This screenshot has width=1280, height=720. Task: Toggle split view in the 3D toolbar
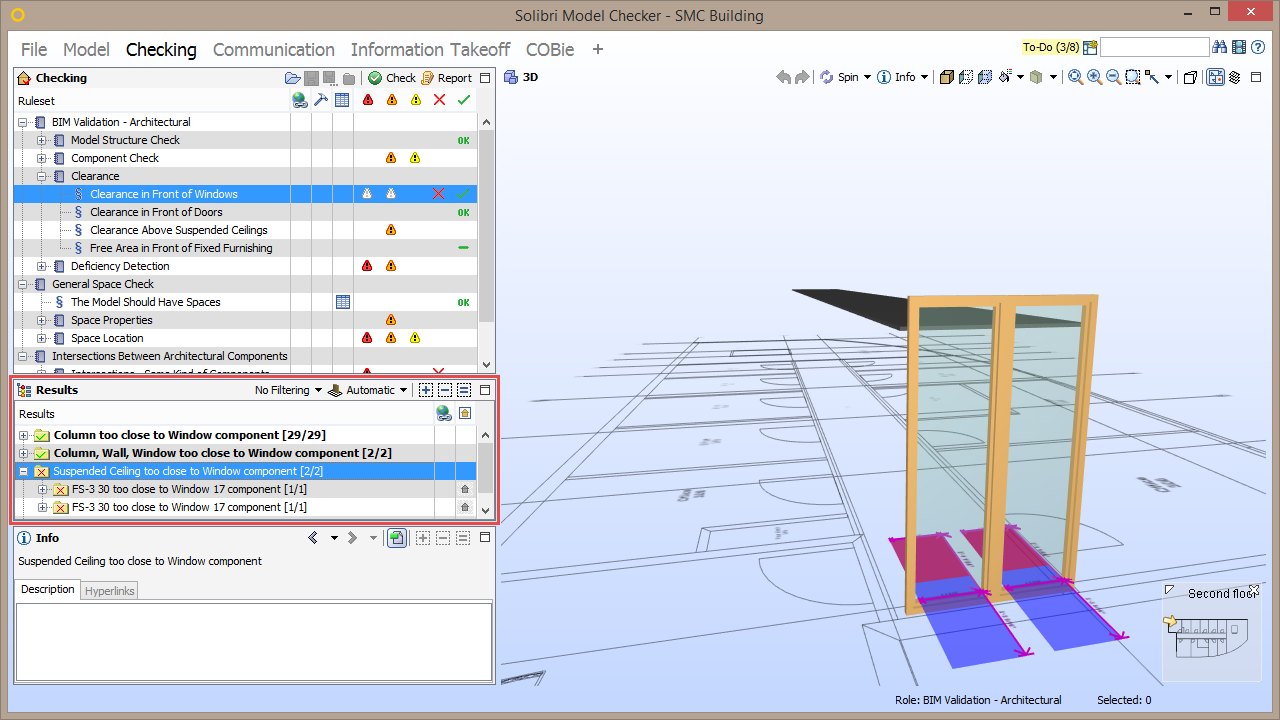pos(1216,77)
